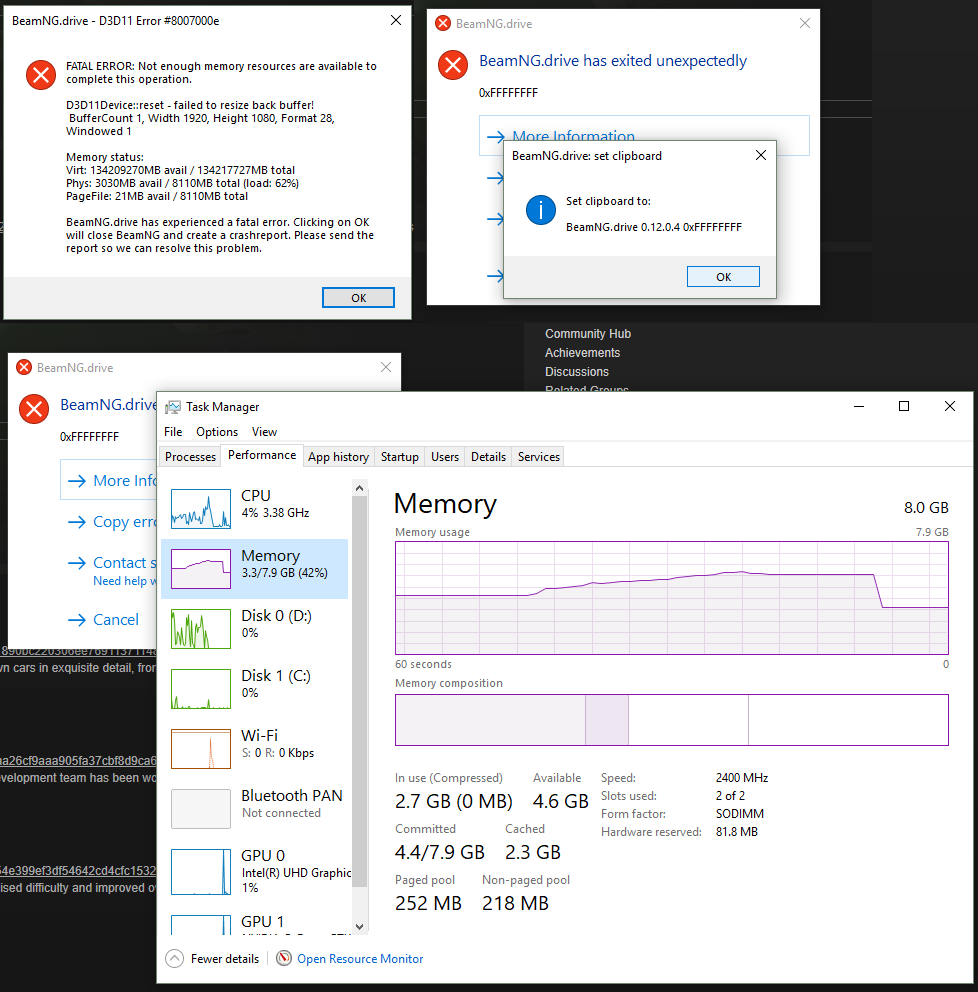This screenshot has height=992, width=978.
Task: Select Bluetooth PAN thumbnail
Action: [201, 809]
